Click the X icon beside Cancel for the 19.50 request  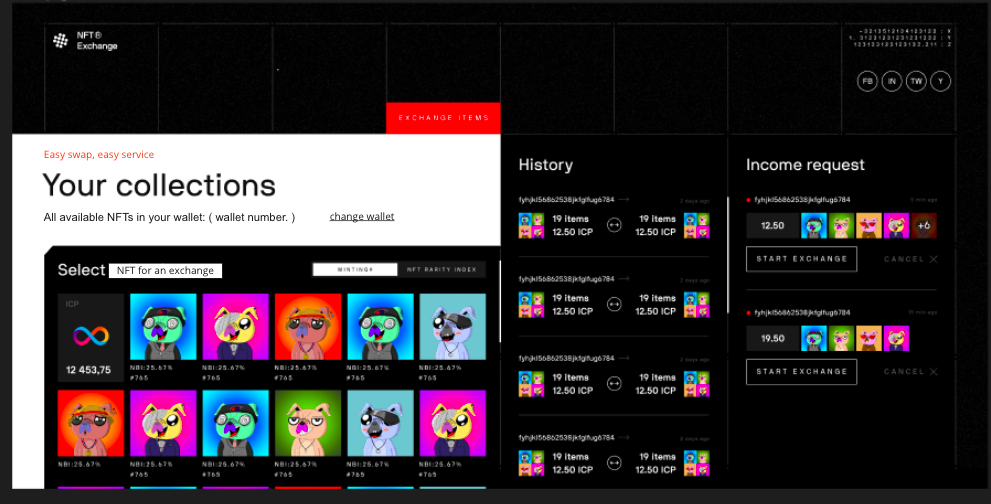pos(933,372)
